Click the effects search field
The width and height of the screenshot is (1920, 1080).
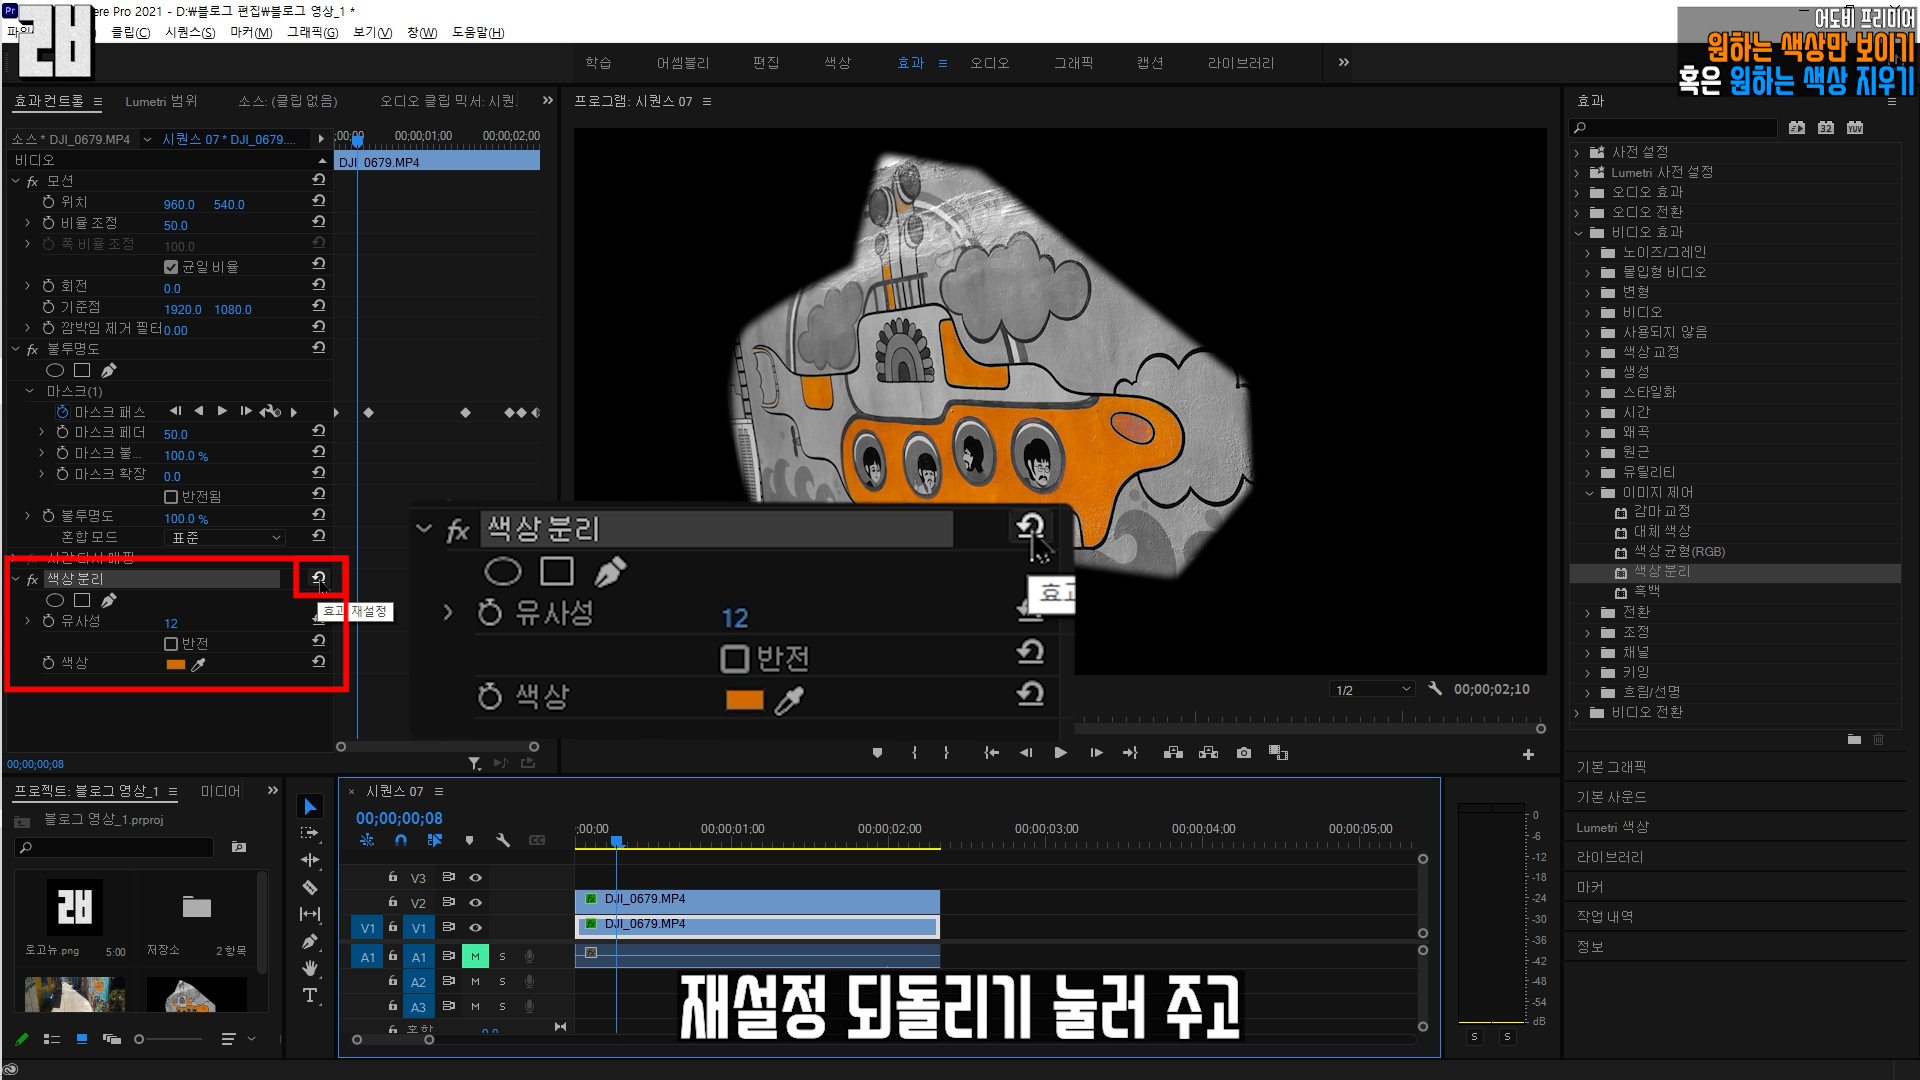[x=1680, y=128]
